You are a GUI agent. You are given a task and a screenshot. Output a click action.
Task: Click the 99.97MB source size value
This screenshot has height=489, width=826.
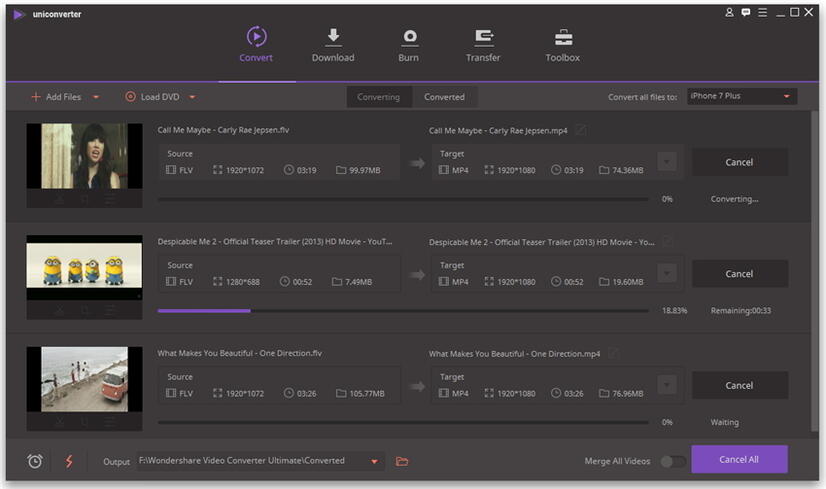(365, 170)
